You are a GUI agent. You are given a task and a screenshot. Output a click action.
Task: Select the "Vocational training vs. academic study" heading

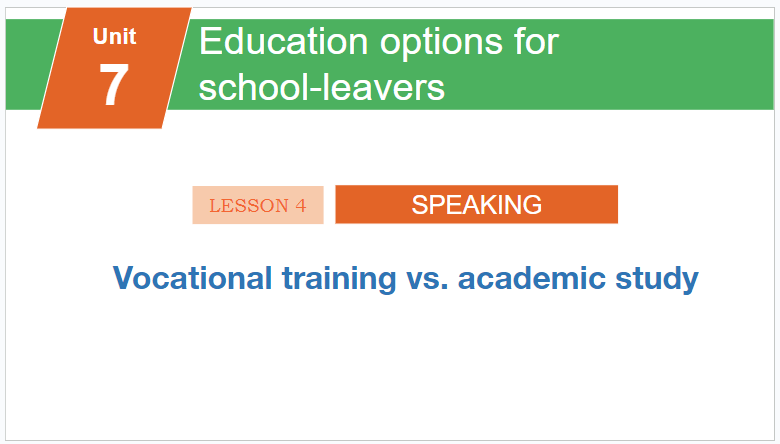pyautogui.click(x=405, y=278)
